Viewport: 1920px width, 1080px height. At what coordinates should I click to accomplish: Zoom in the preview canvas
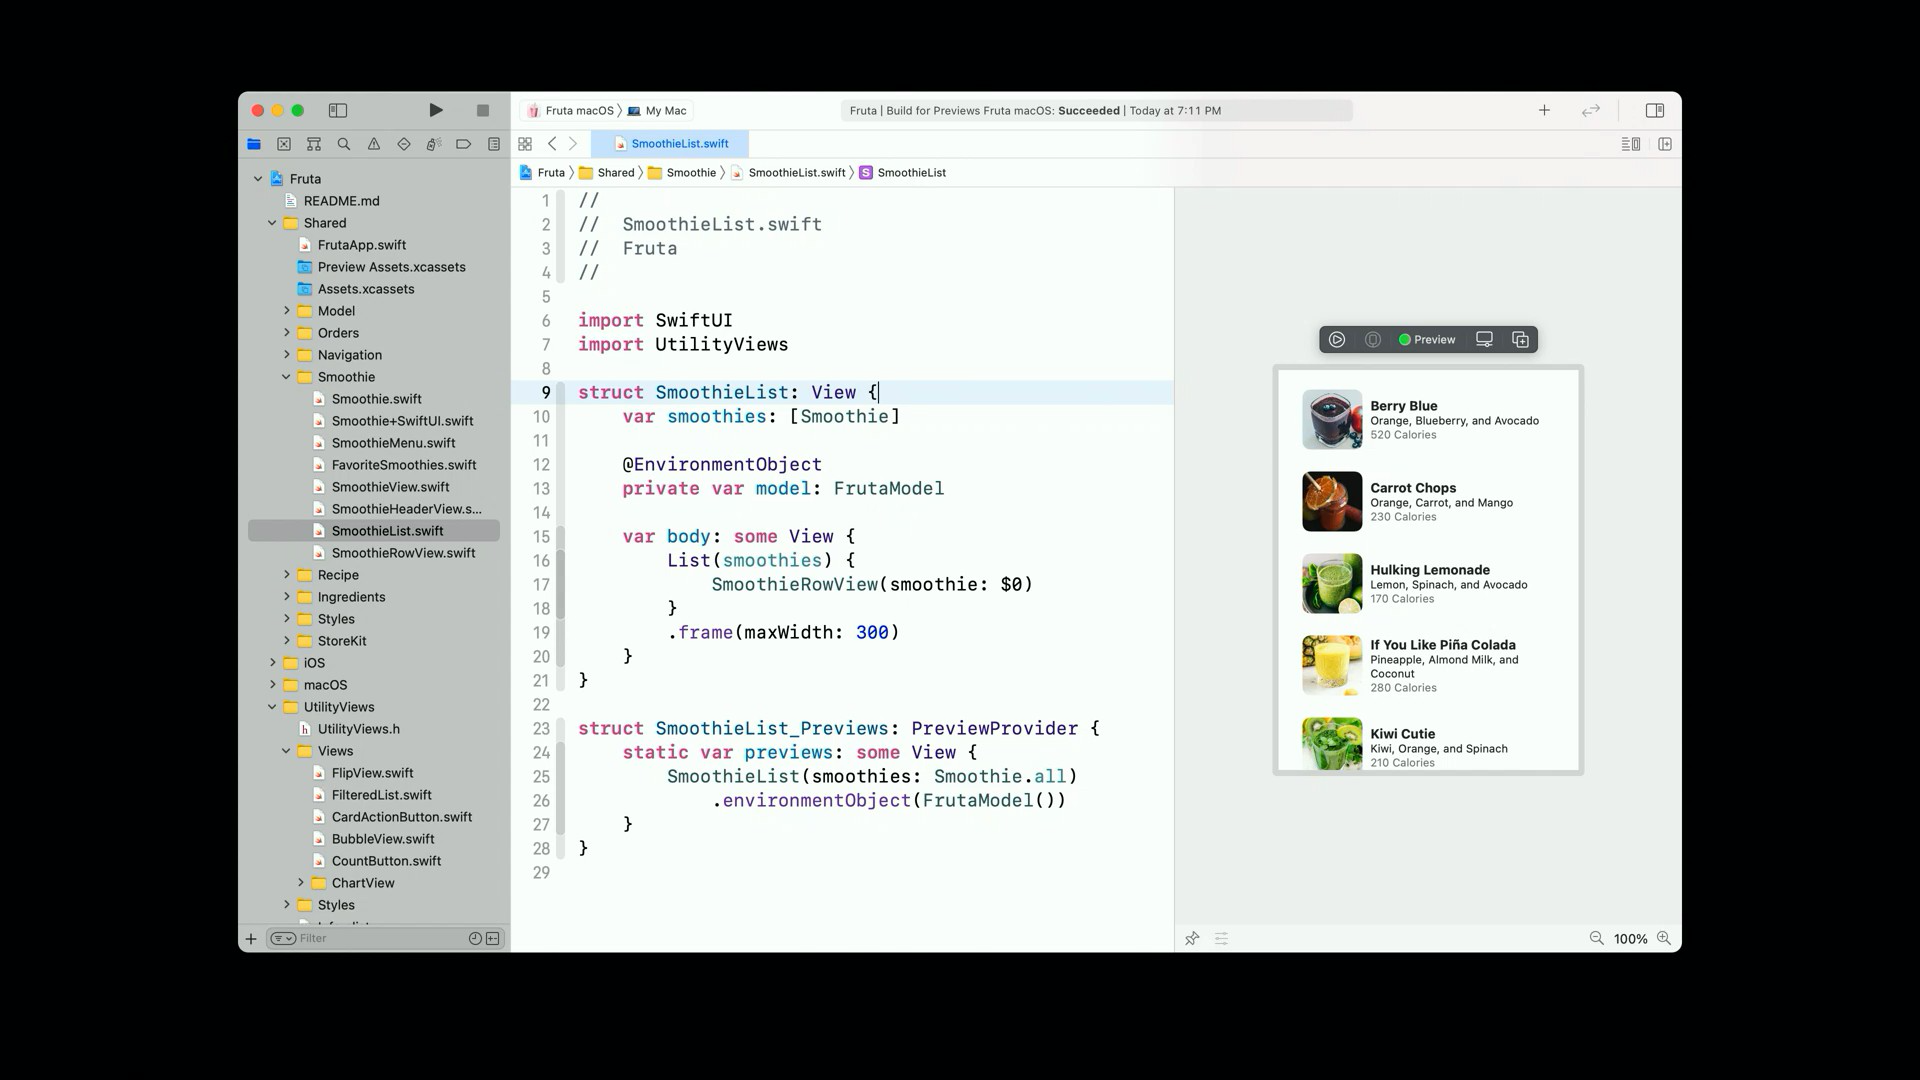tap(1664, 938)
